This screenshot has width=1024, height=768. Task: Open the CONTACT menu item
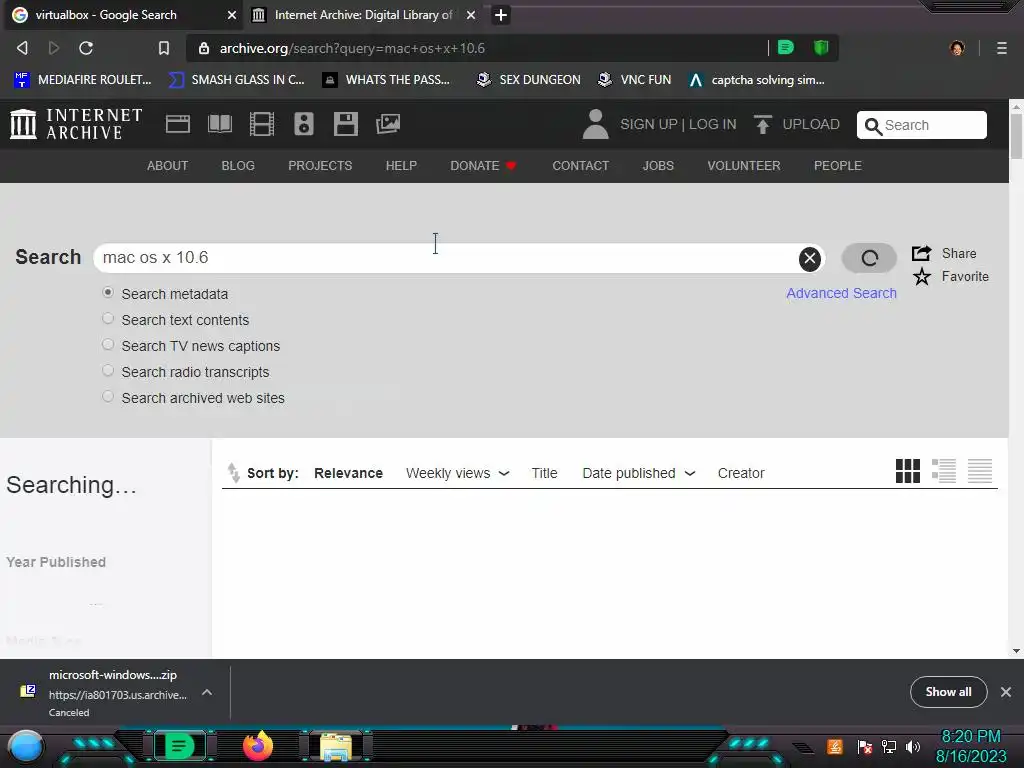(581, 166)
